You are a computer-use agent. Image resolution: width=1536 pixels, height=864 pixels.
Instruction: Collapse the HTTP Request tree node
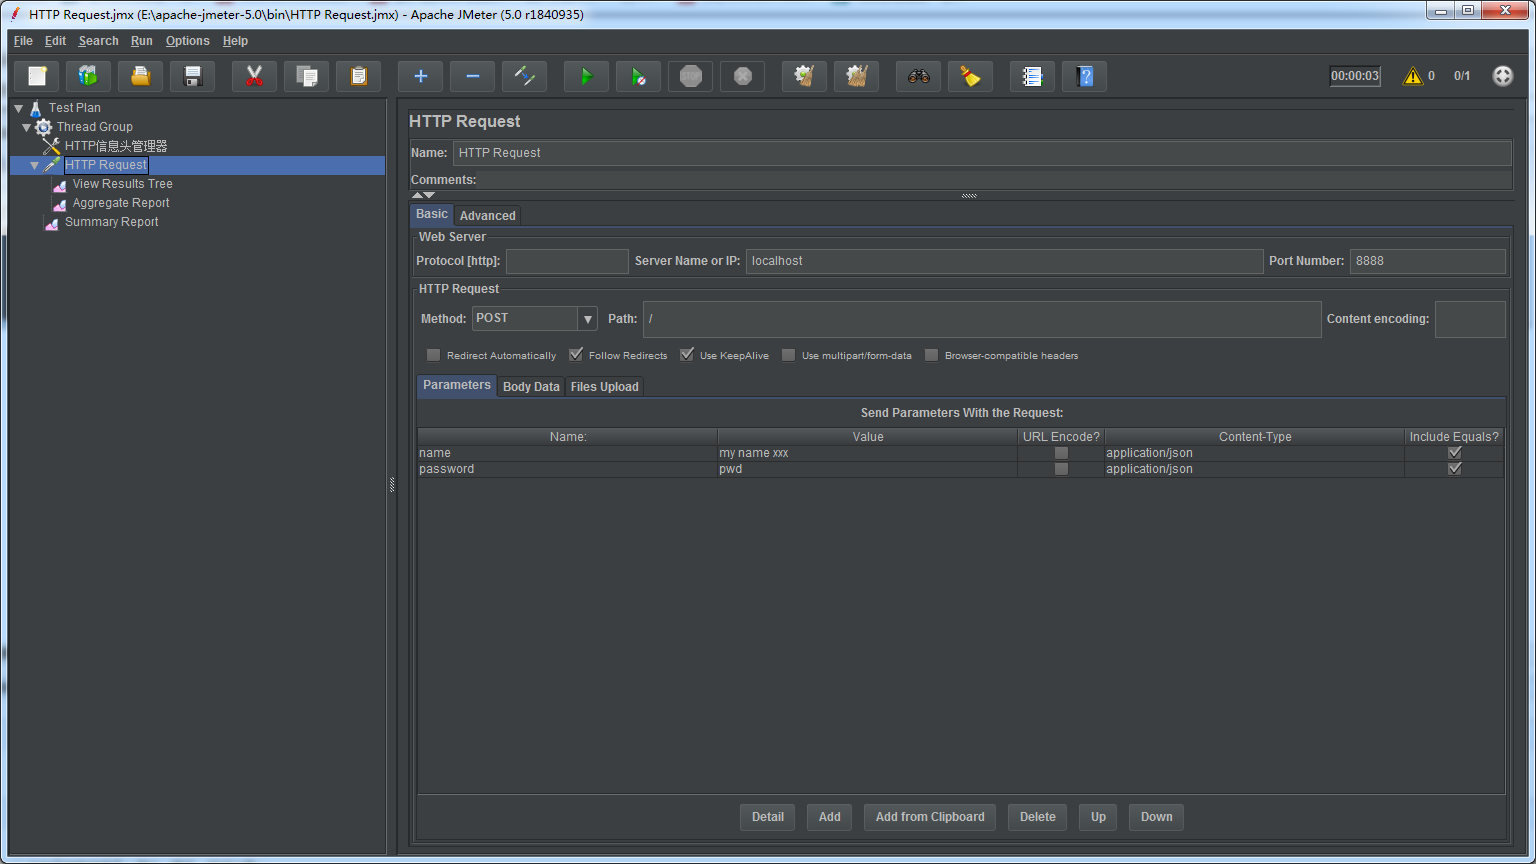[x=35, y=165]
